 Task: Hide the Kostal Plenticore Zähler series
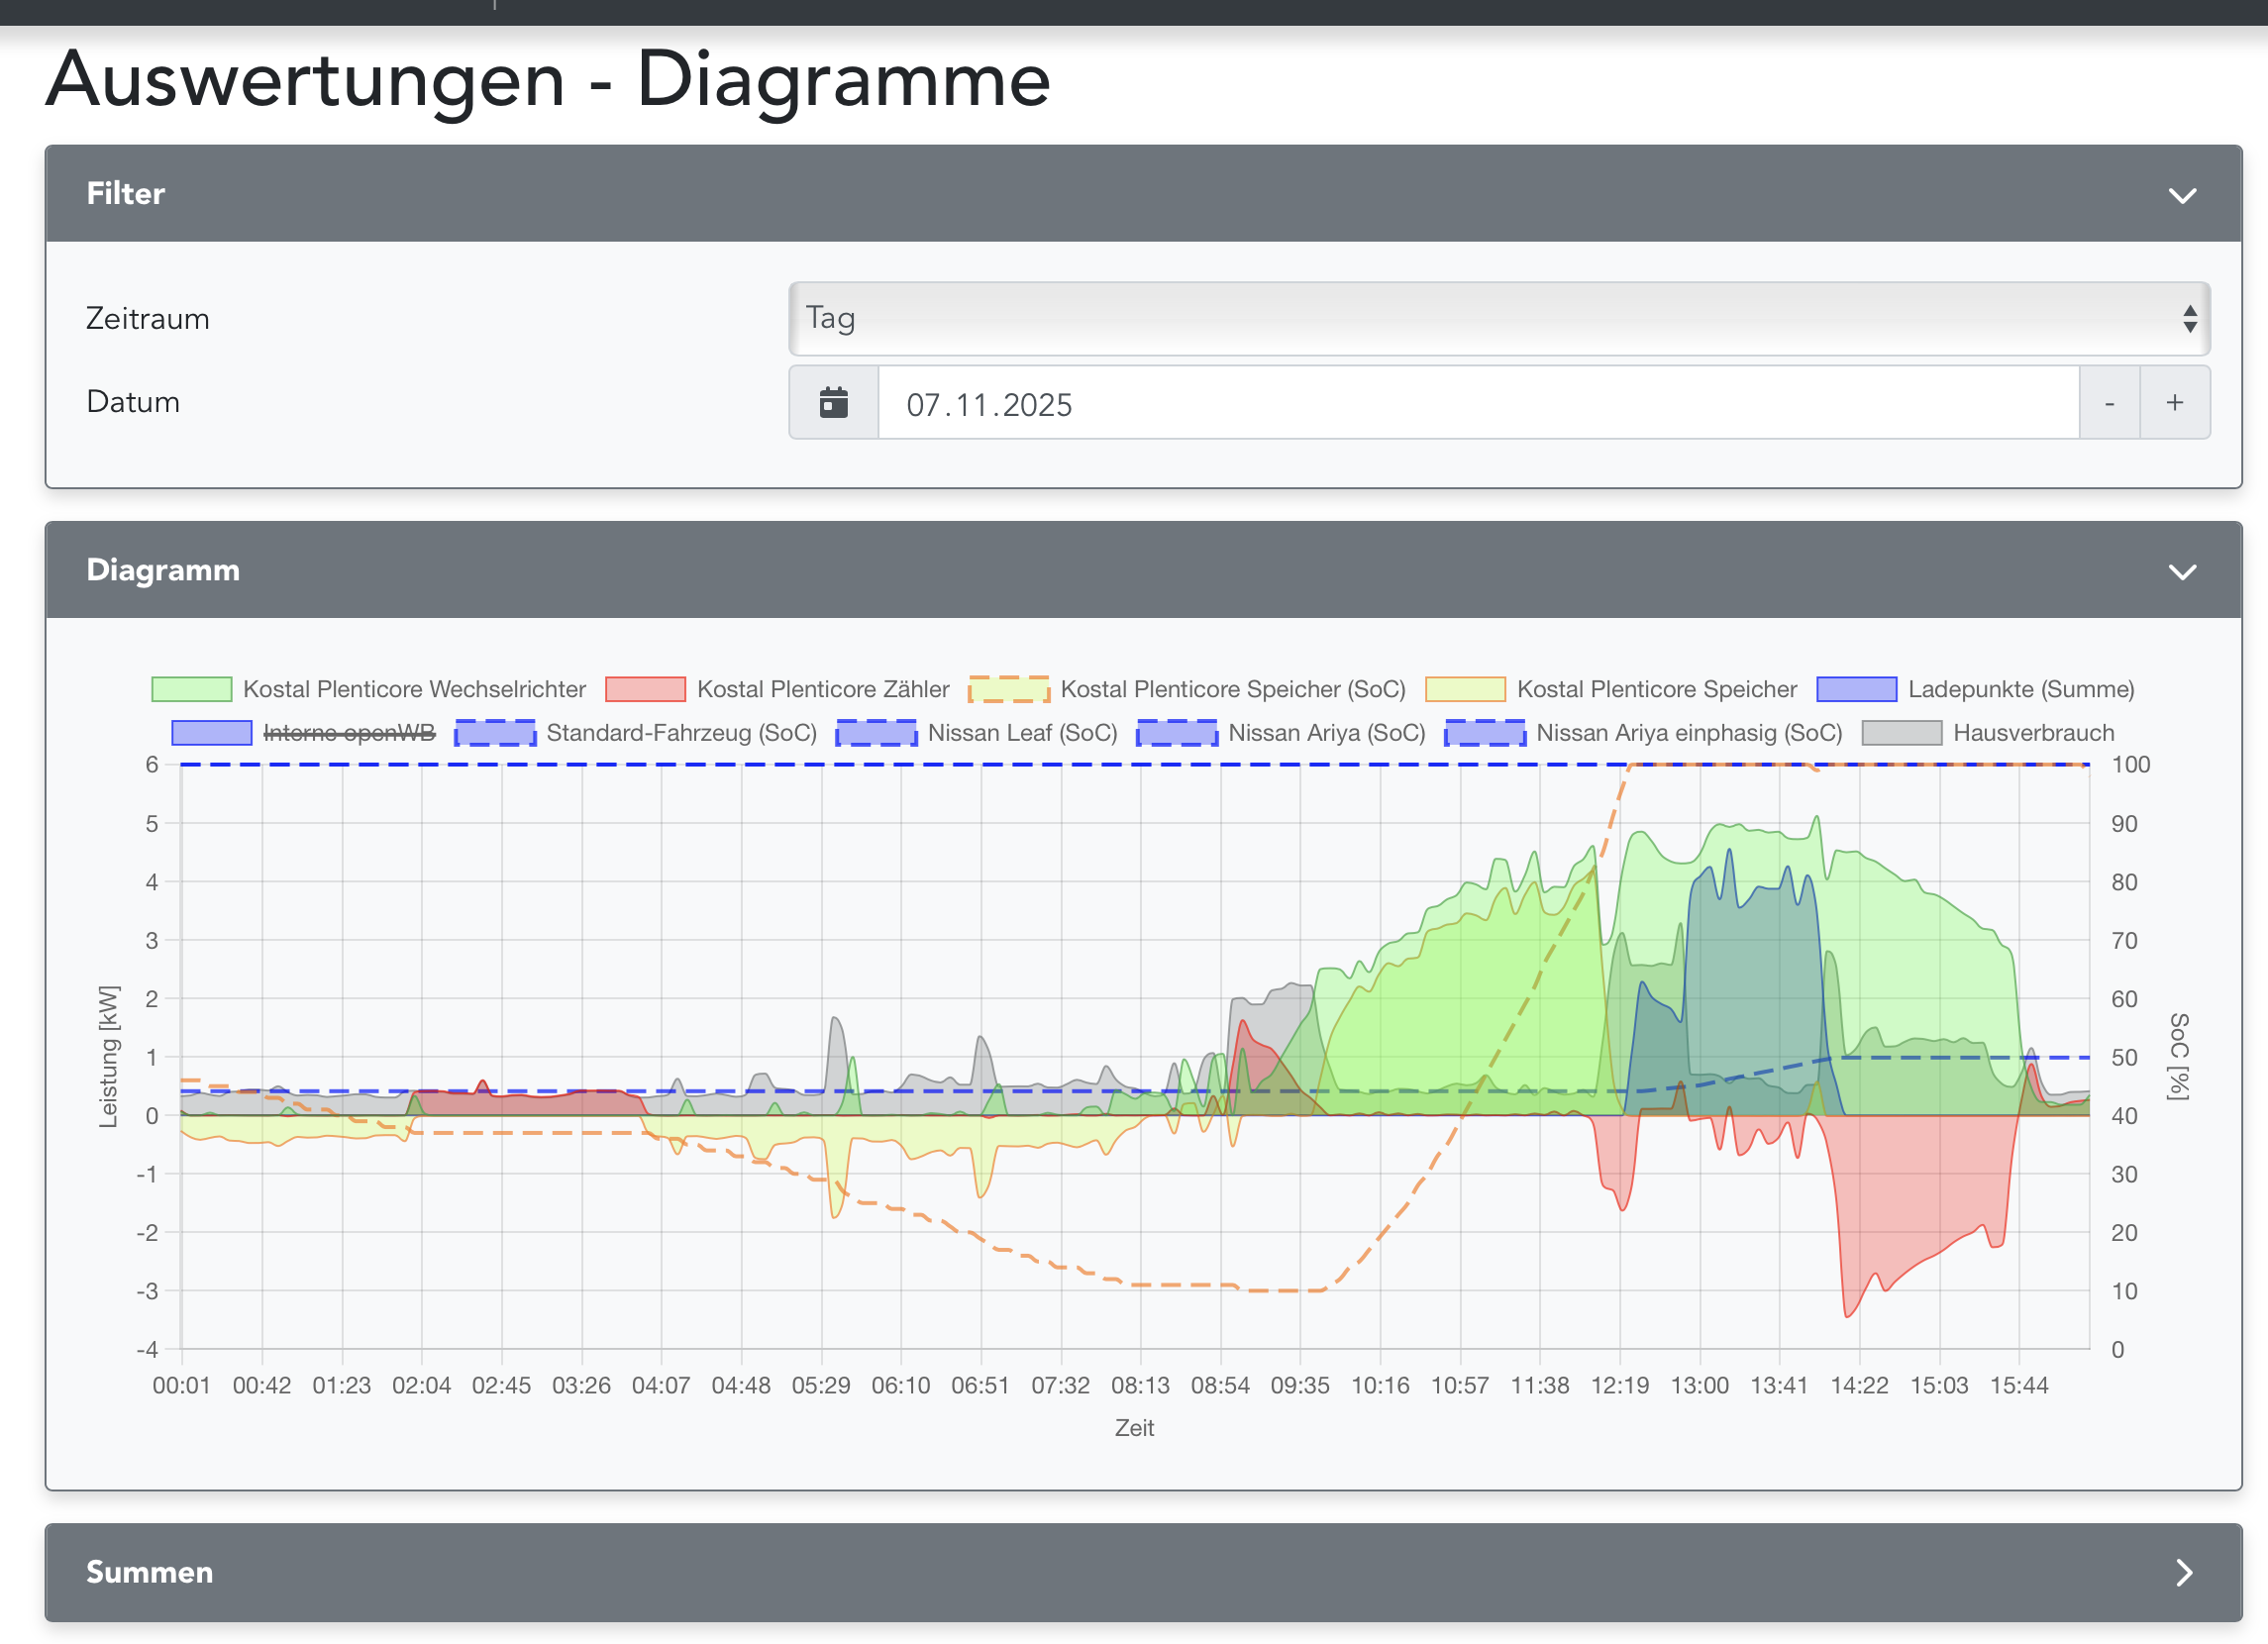point(645,689)
